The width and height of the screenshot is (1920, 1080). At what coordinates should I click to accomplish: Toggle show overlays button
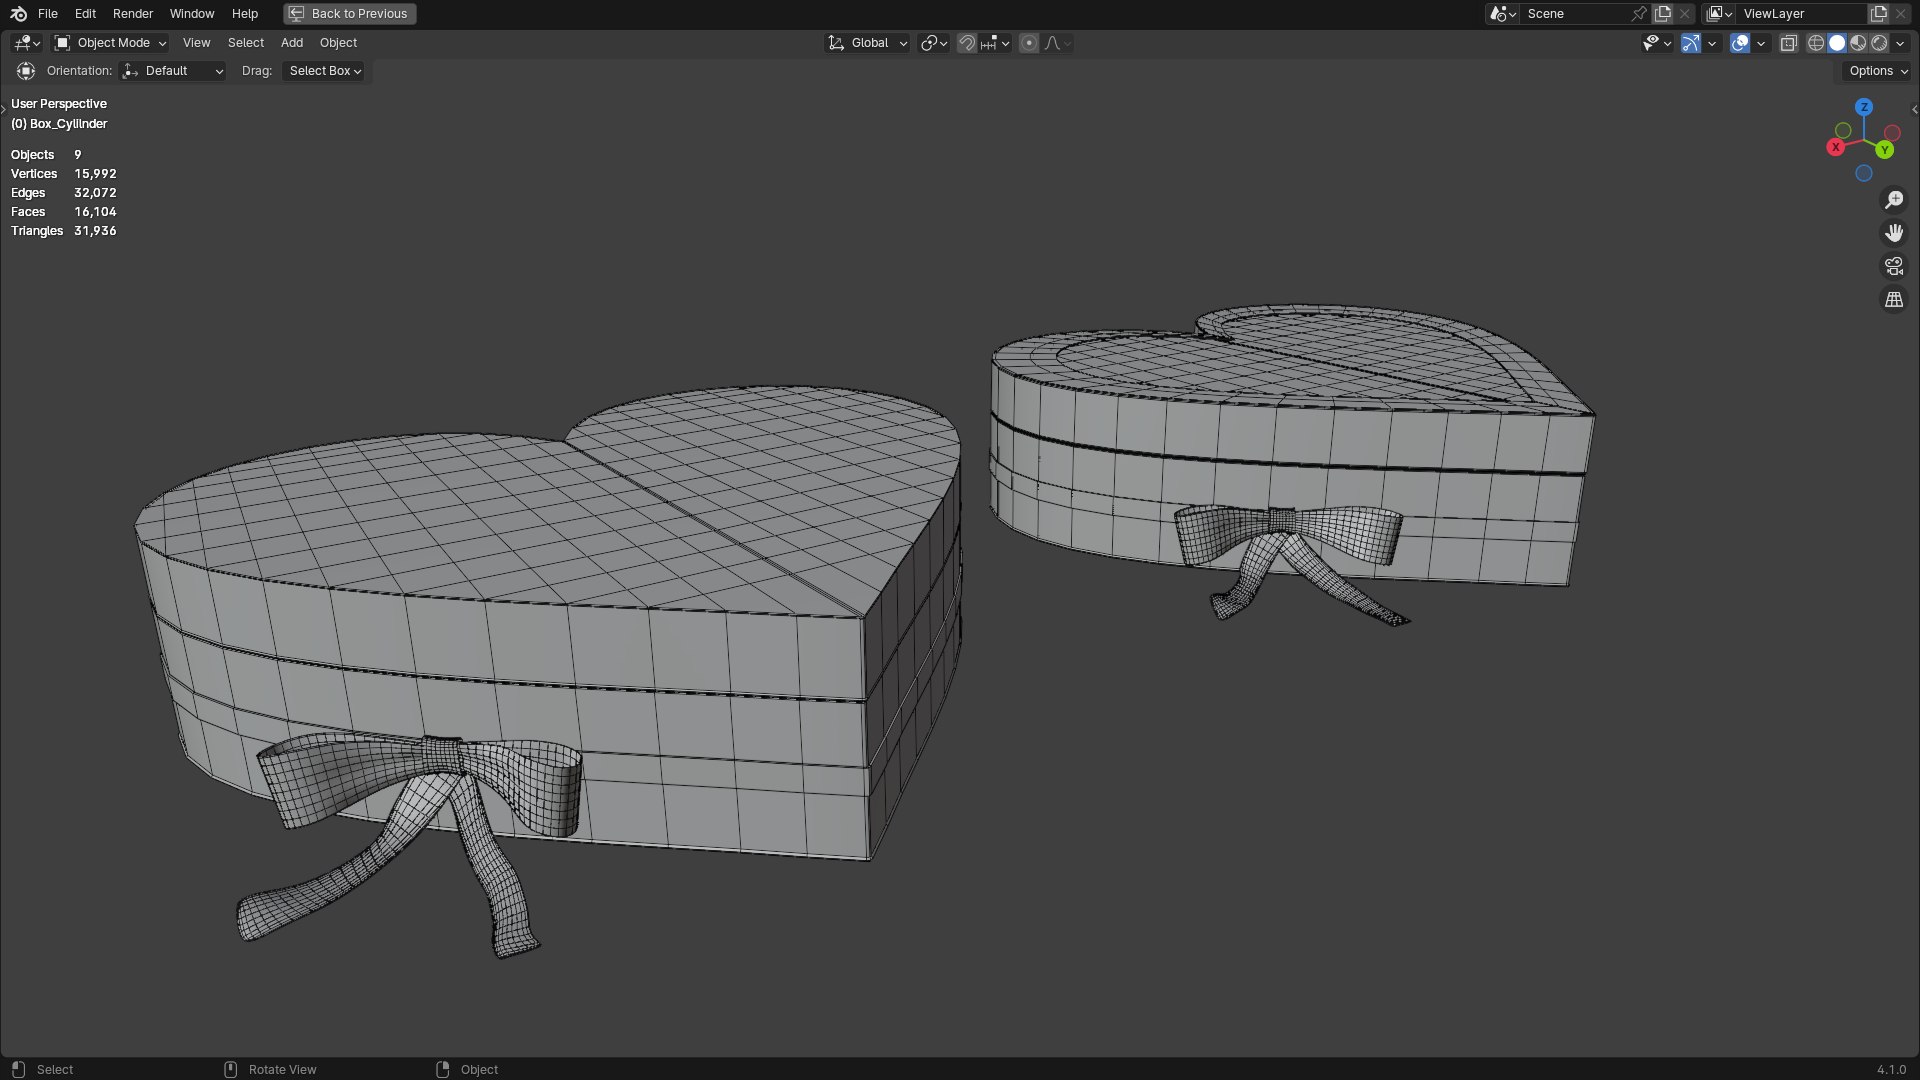tap(1740, 43)
